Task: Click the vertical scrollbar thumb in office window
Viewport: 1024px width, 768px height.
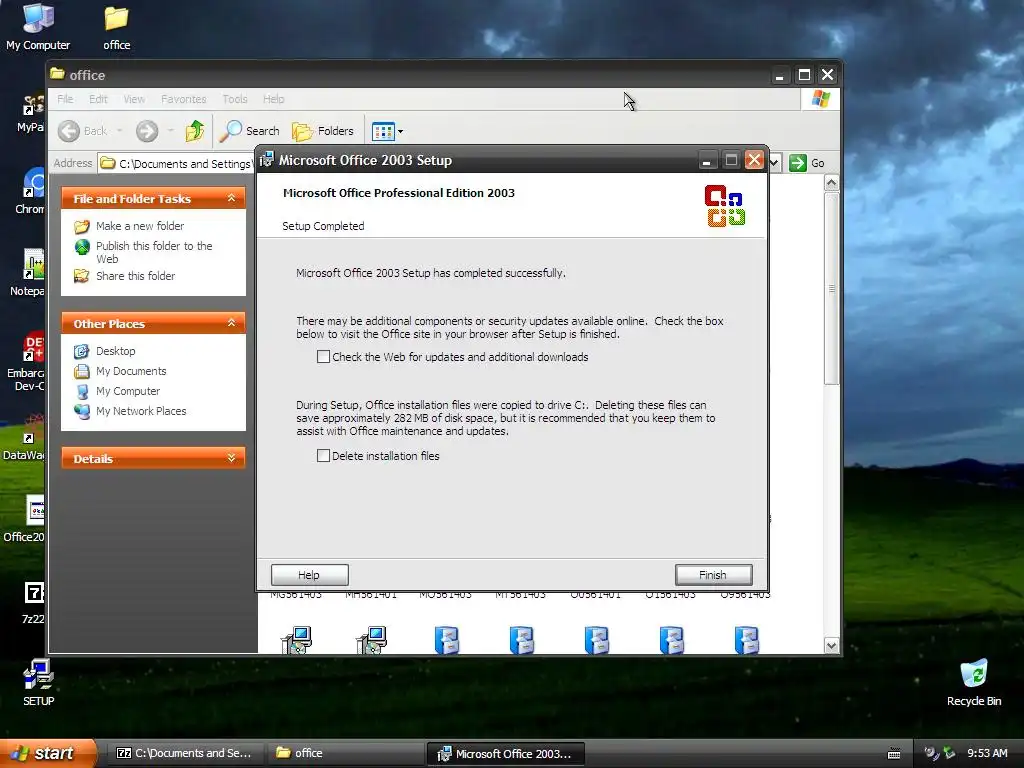Action: click(831, 289)
